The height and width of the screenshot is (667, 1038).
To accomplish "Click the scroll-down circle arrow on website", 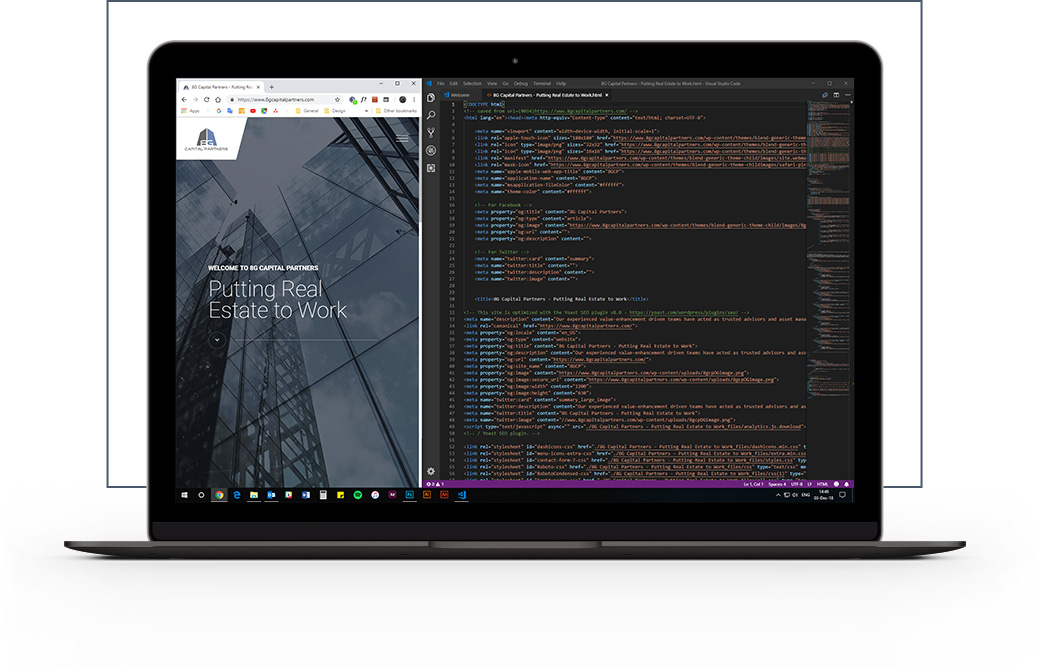I will [x=216, y=339].
